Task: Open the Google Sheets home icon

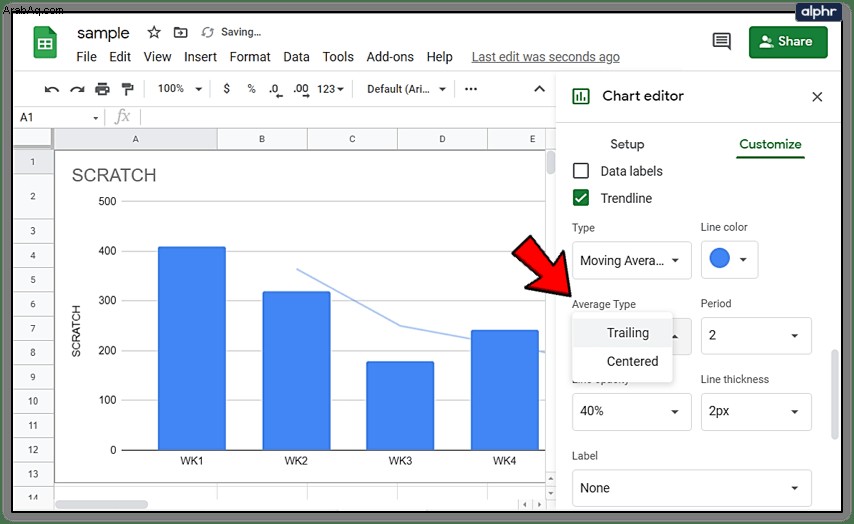Action: [45, 42]
